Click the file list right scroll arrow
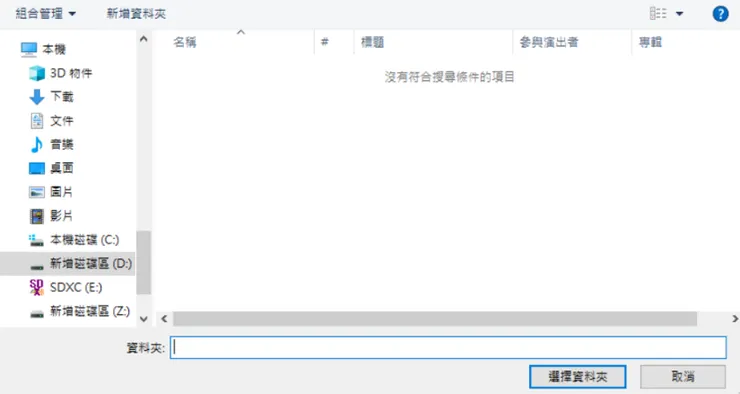The height and width of the screenshot is (394, 740). pos(734,319)
